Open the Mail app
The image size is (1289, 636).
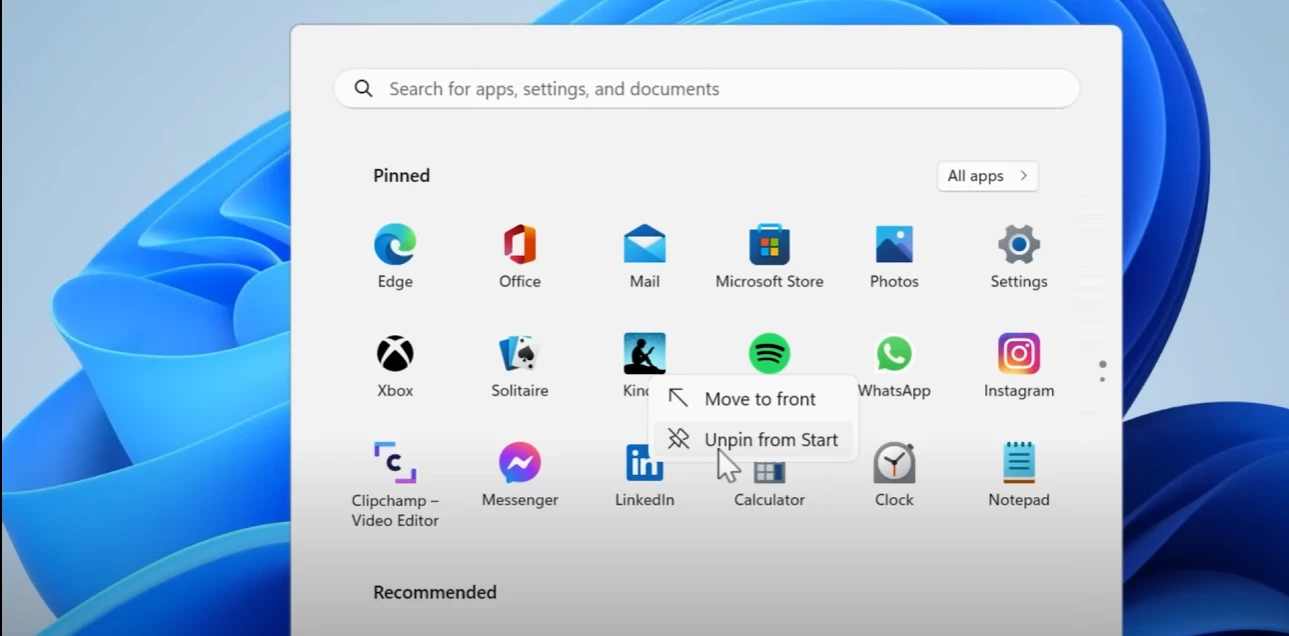[644, 245]
